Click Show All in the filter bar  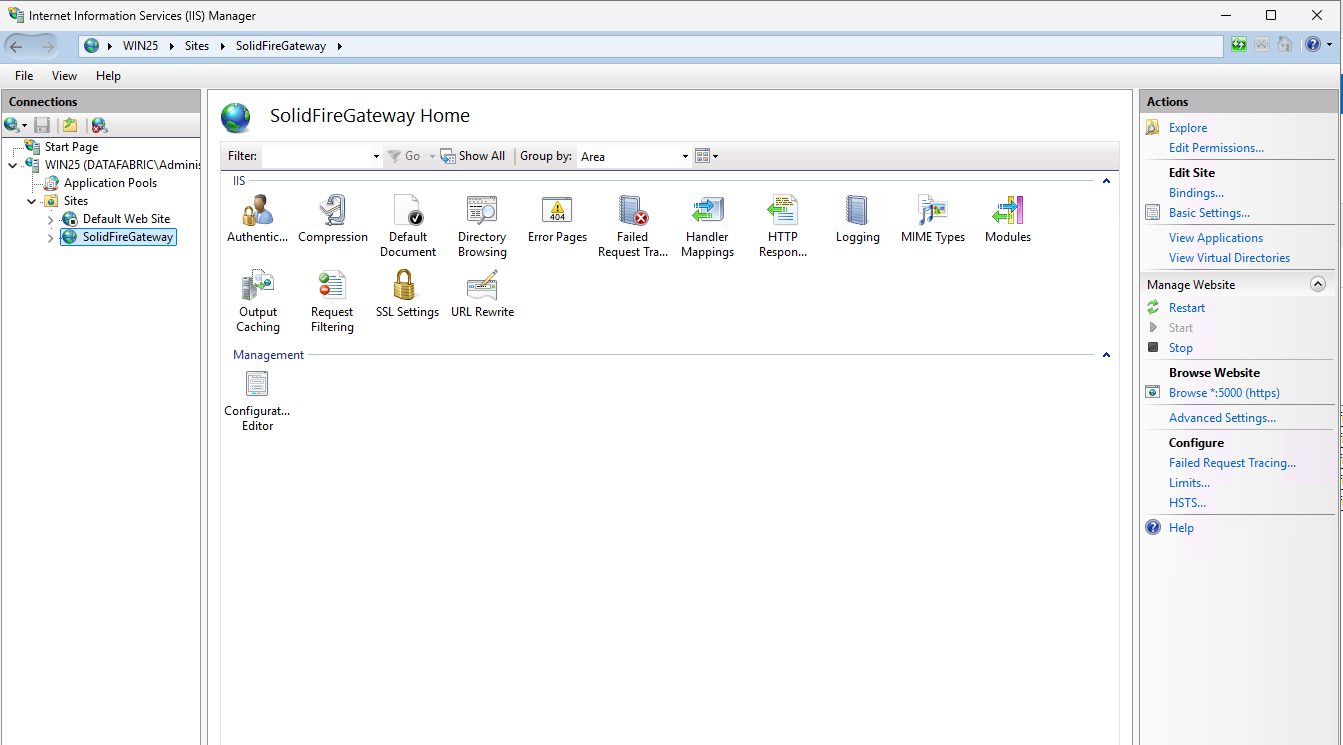click(473, 156)
